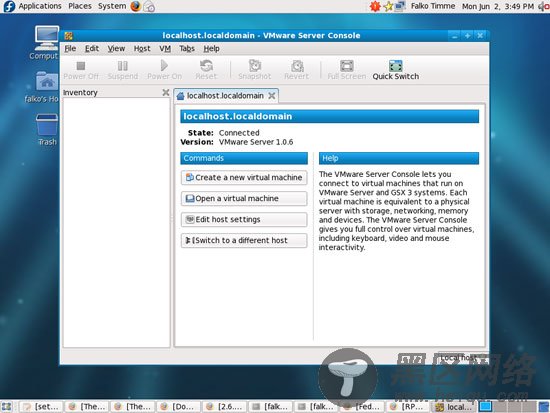This screenshot has height=413, width=550.
Task: Click Create a new virtual machine
Action: [x=244, y=178]
